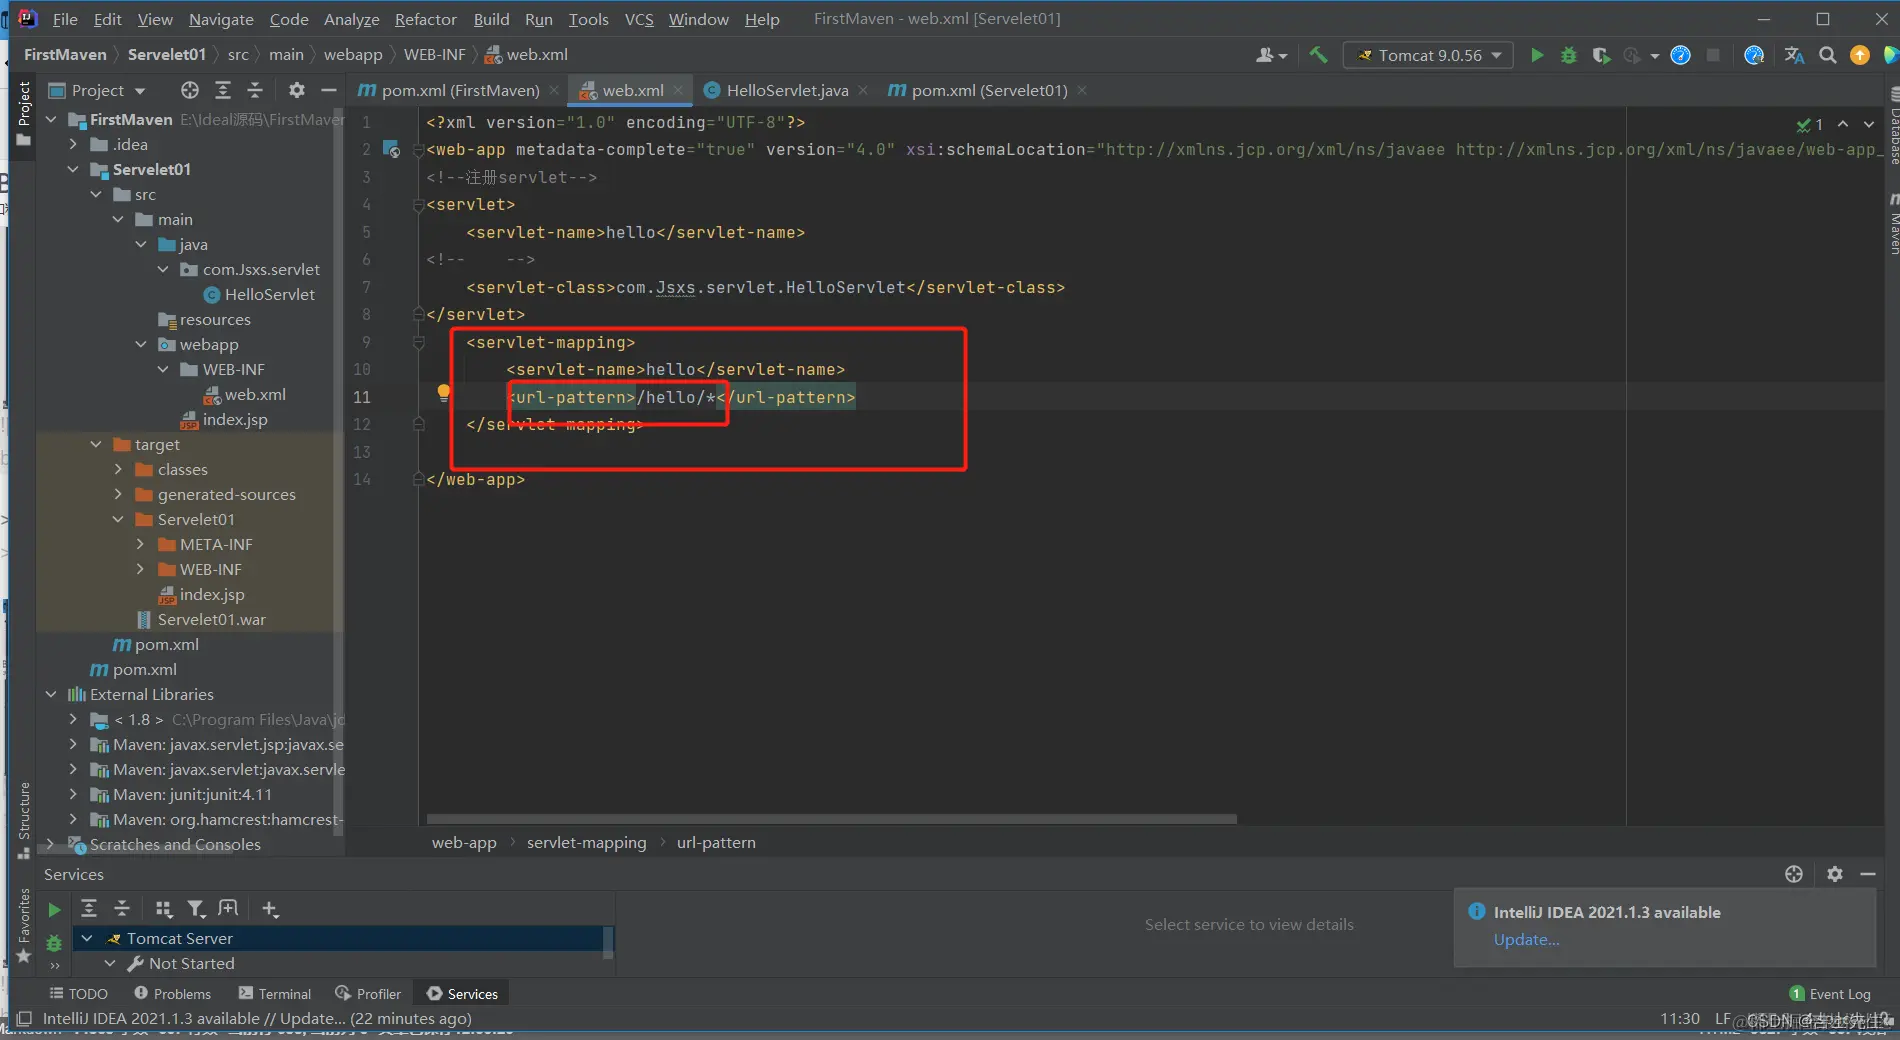Open Search Everywhere magnifier icon
The width and height of the screenshot is (1900, 1040).
coord(1827,55)
